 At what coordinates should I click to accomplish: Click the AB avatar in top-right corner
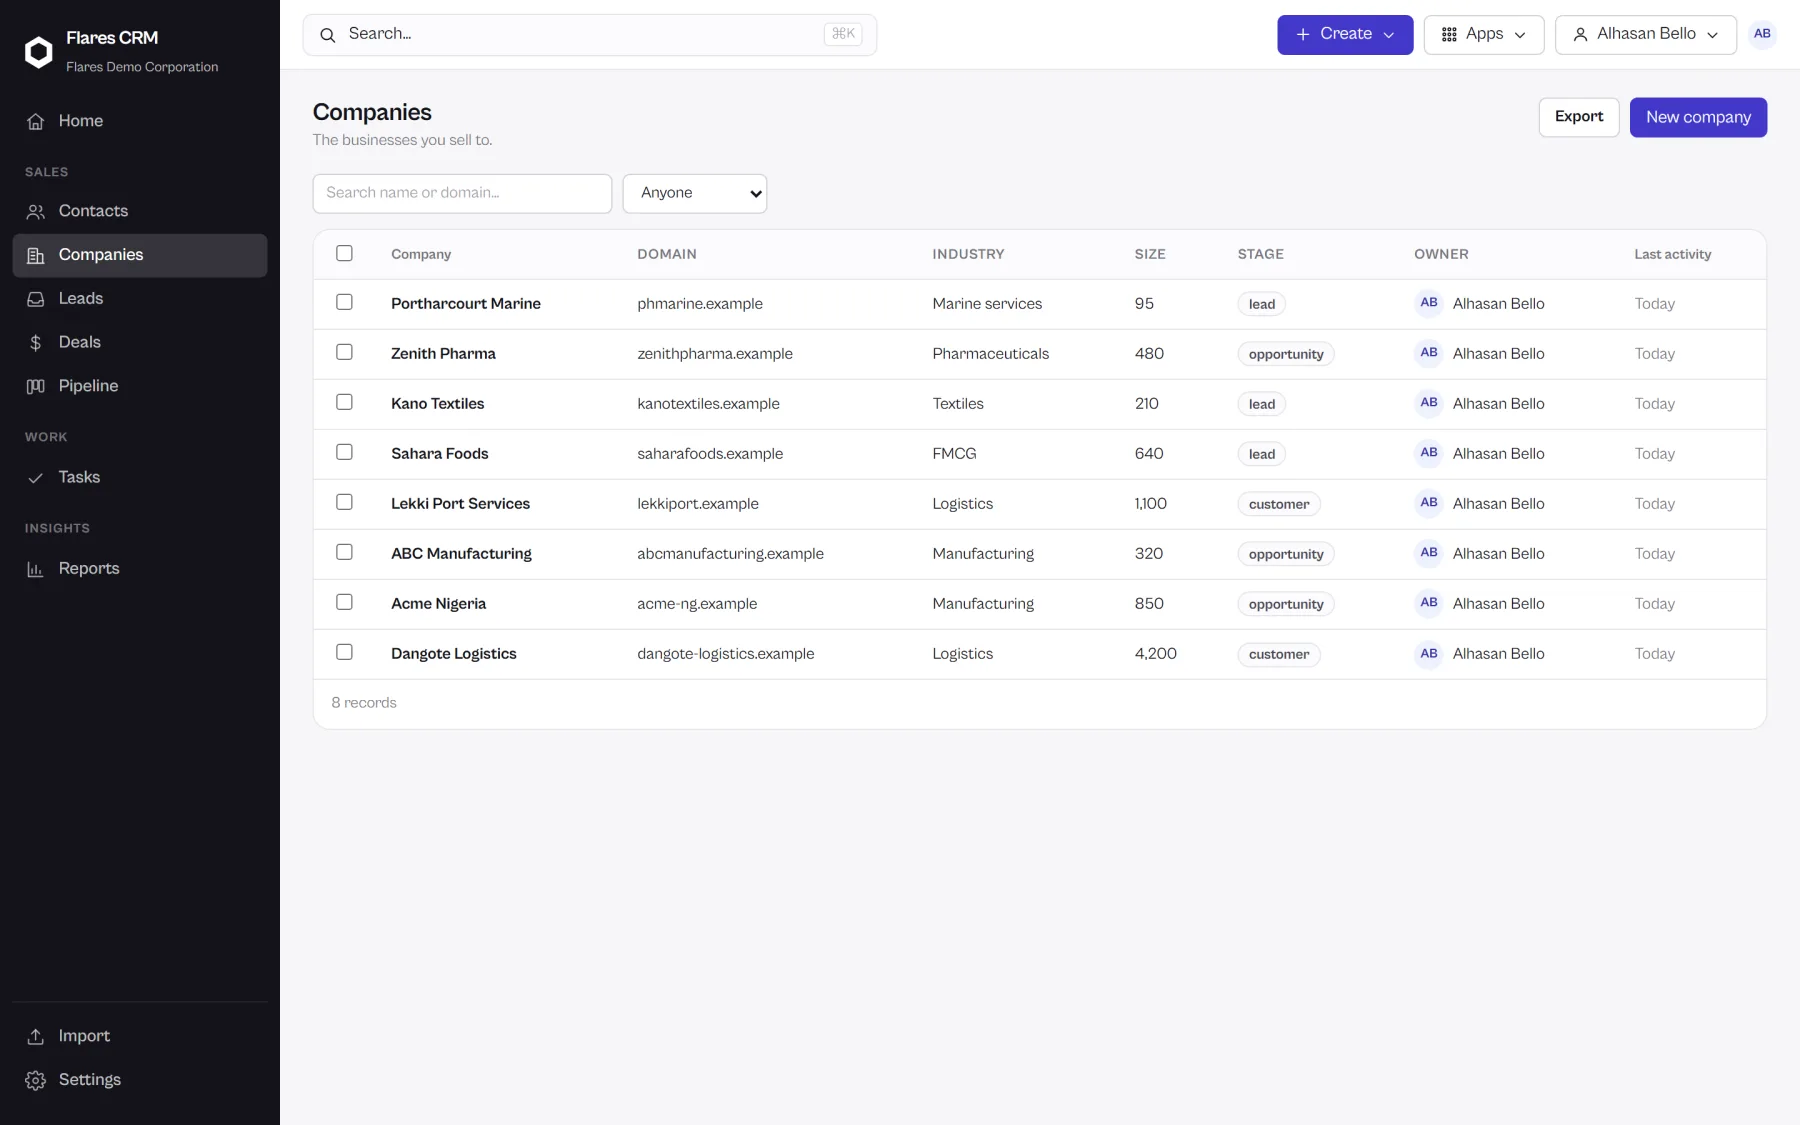tap(1762, 34)
